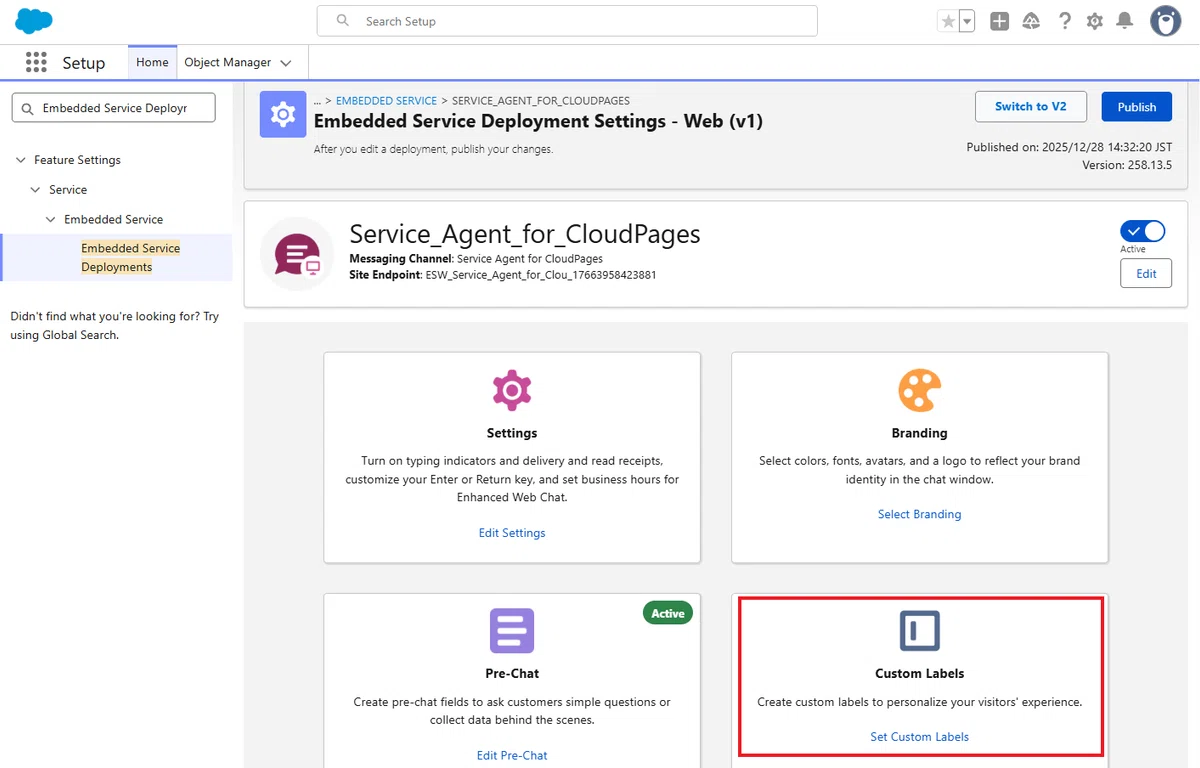
Task: Focus the Search Setup field
Action: [567, 21]
